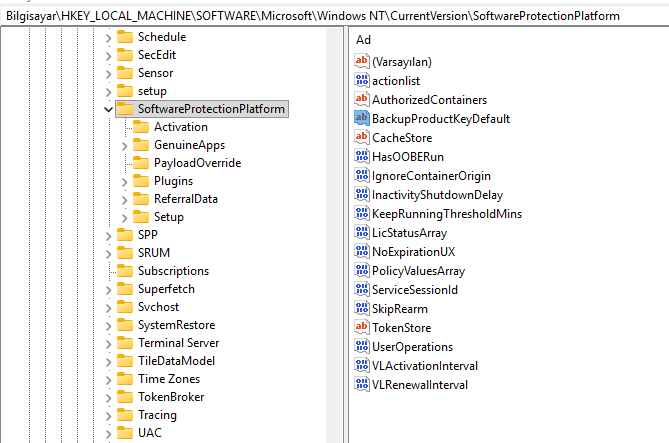Click the BackupProductKeyDefault string value icon

[362, 118]
